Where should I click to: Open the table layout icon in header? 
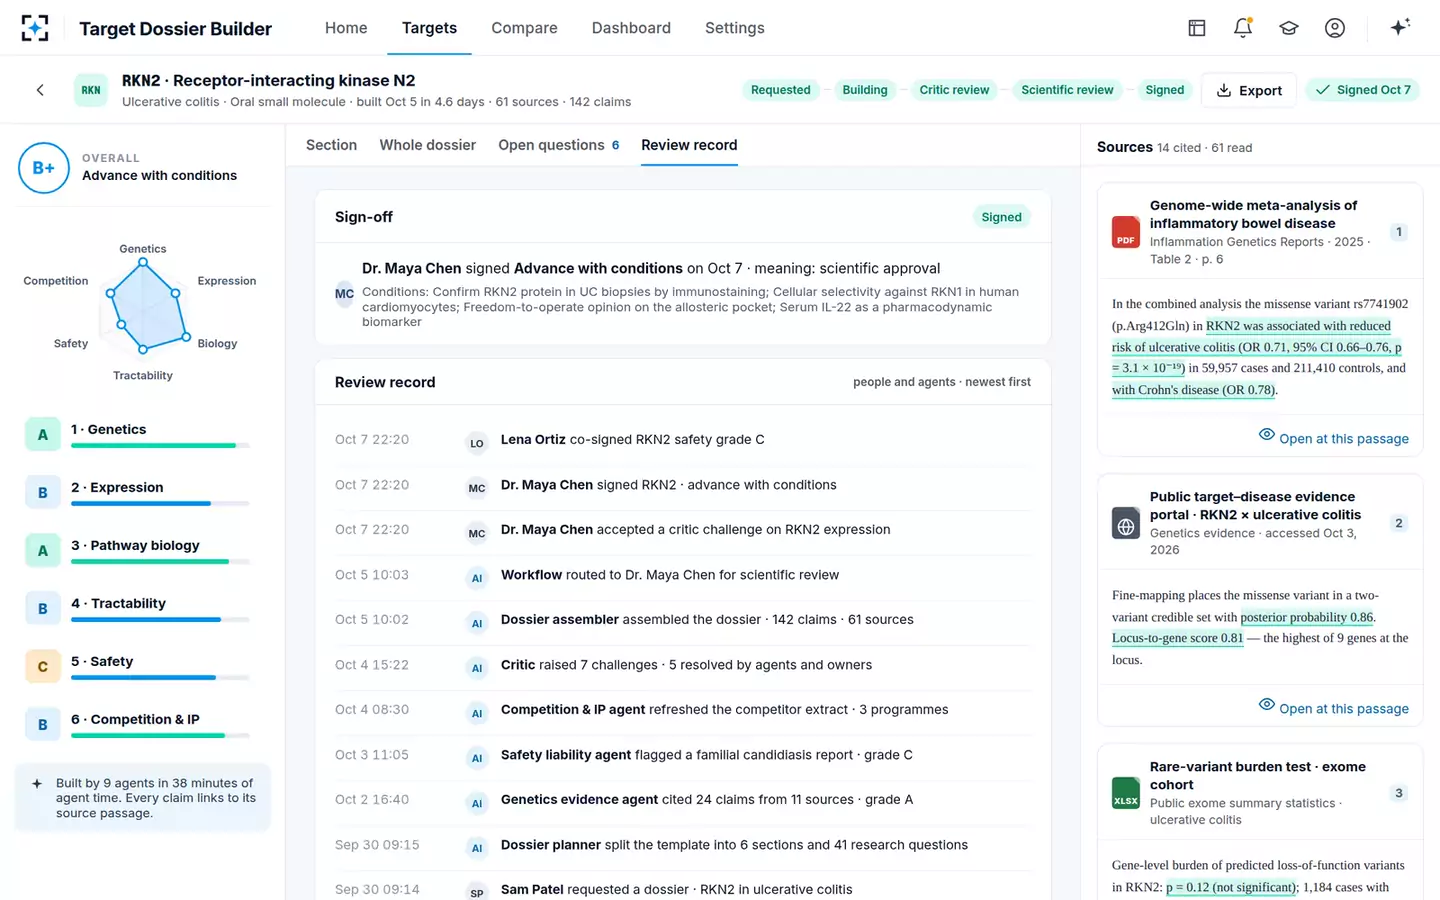point(1197,28)
